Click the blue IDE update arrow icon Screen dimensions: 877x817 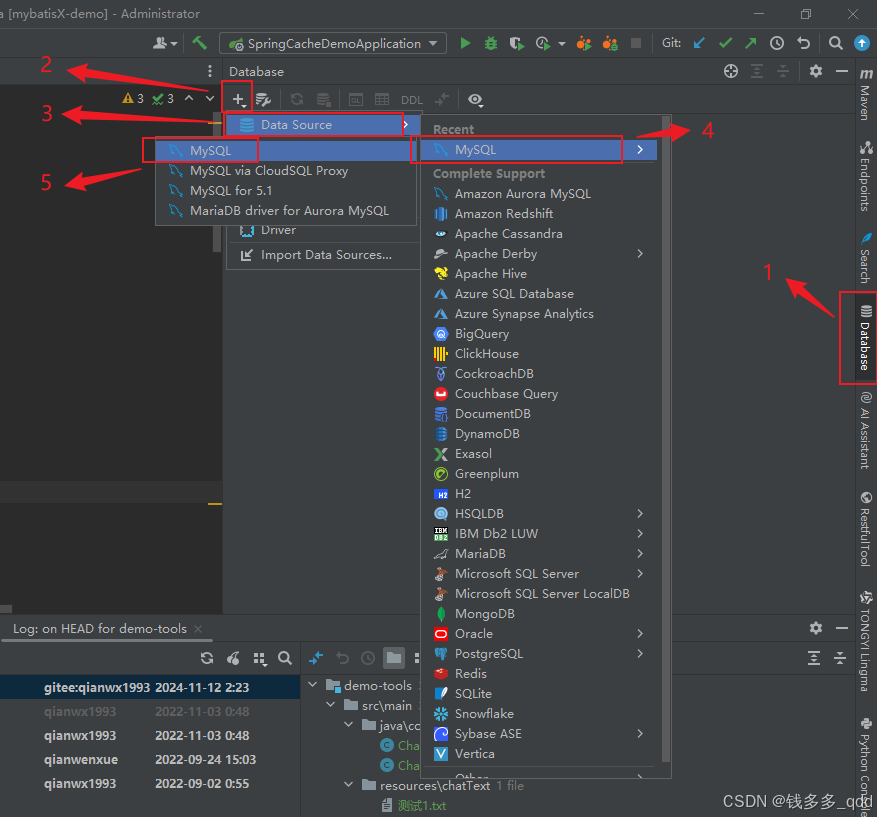[x=862, y=43]
